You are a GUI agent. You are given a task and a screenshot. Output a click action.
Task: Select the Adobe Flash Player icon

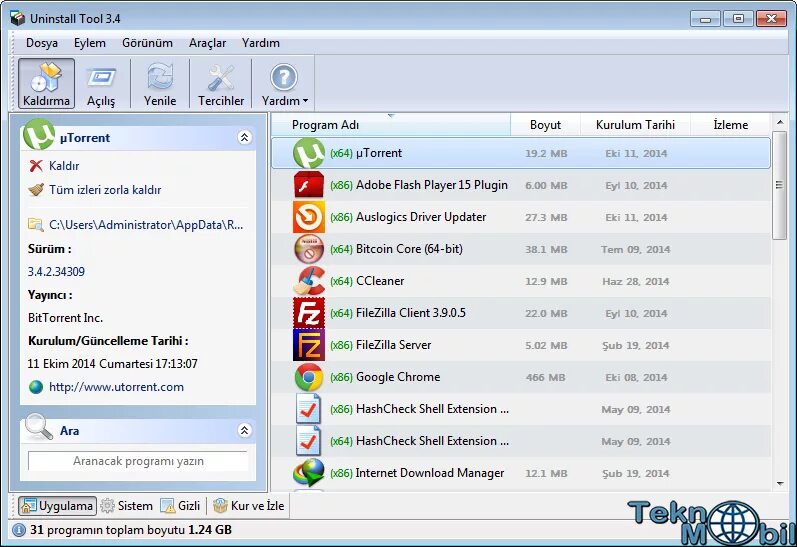tap(309, 185)
